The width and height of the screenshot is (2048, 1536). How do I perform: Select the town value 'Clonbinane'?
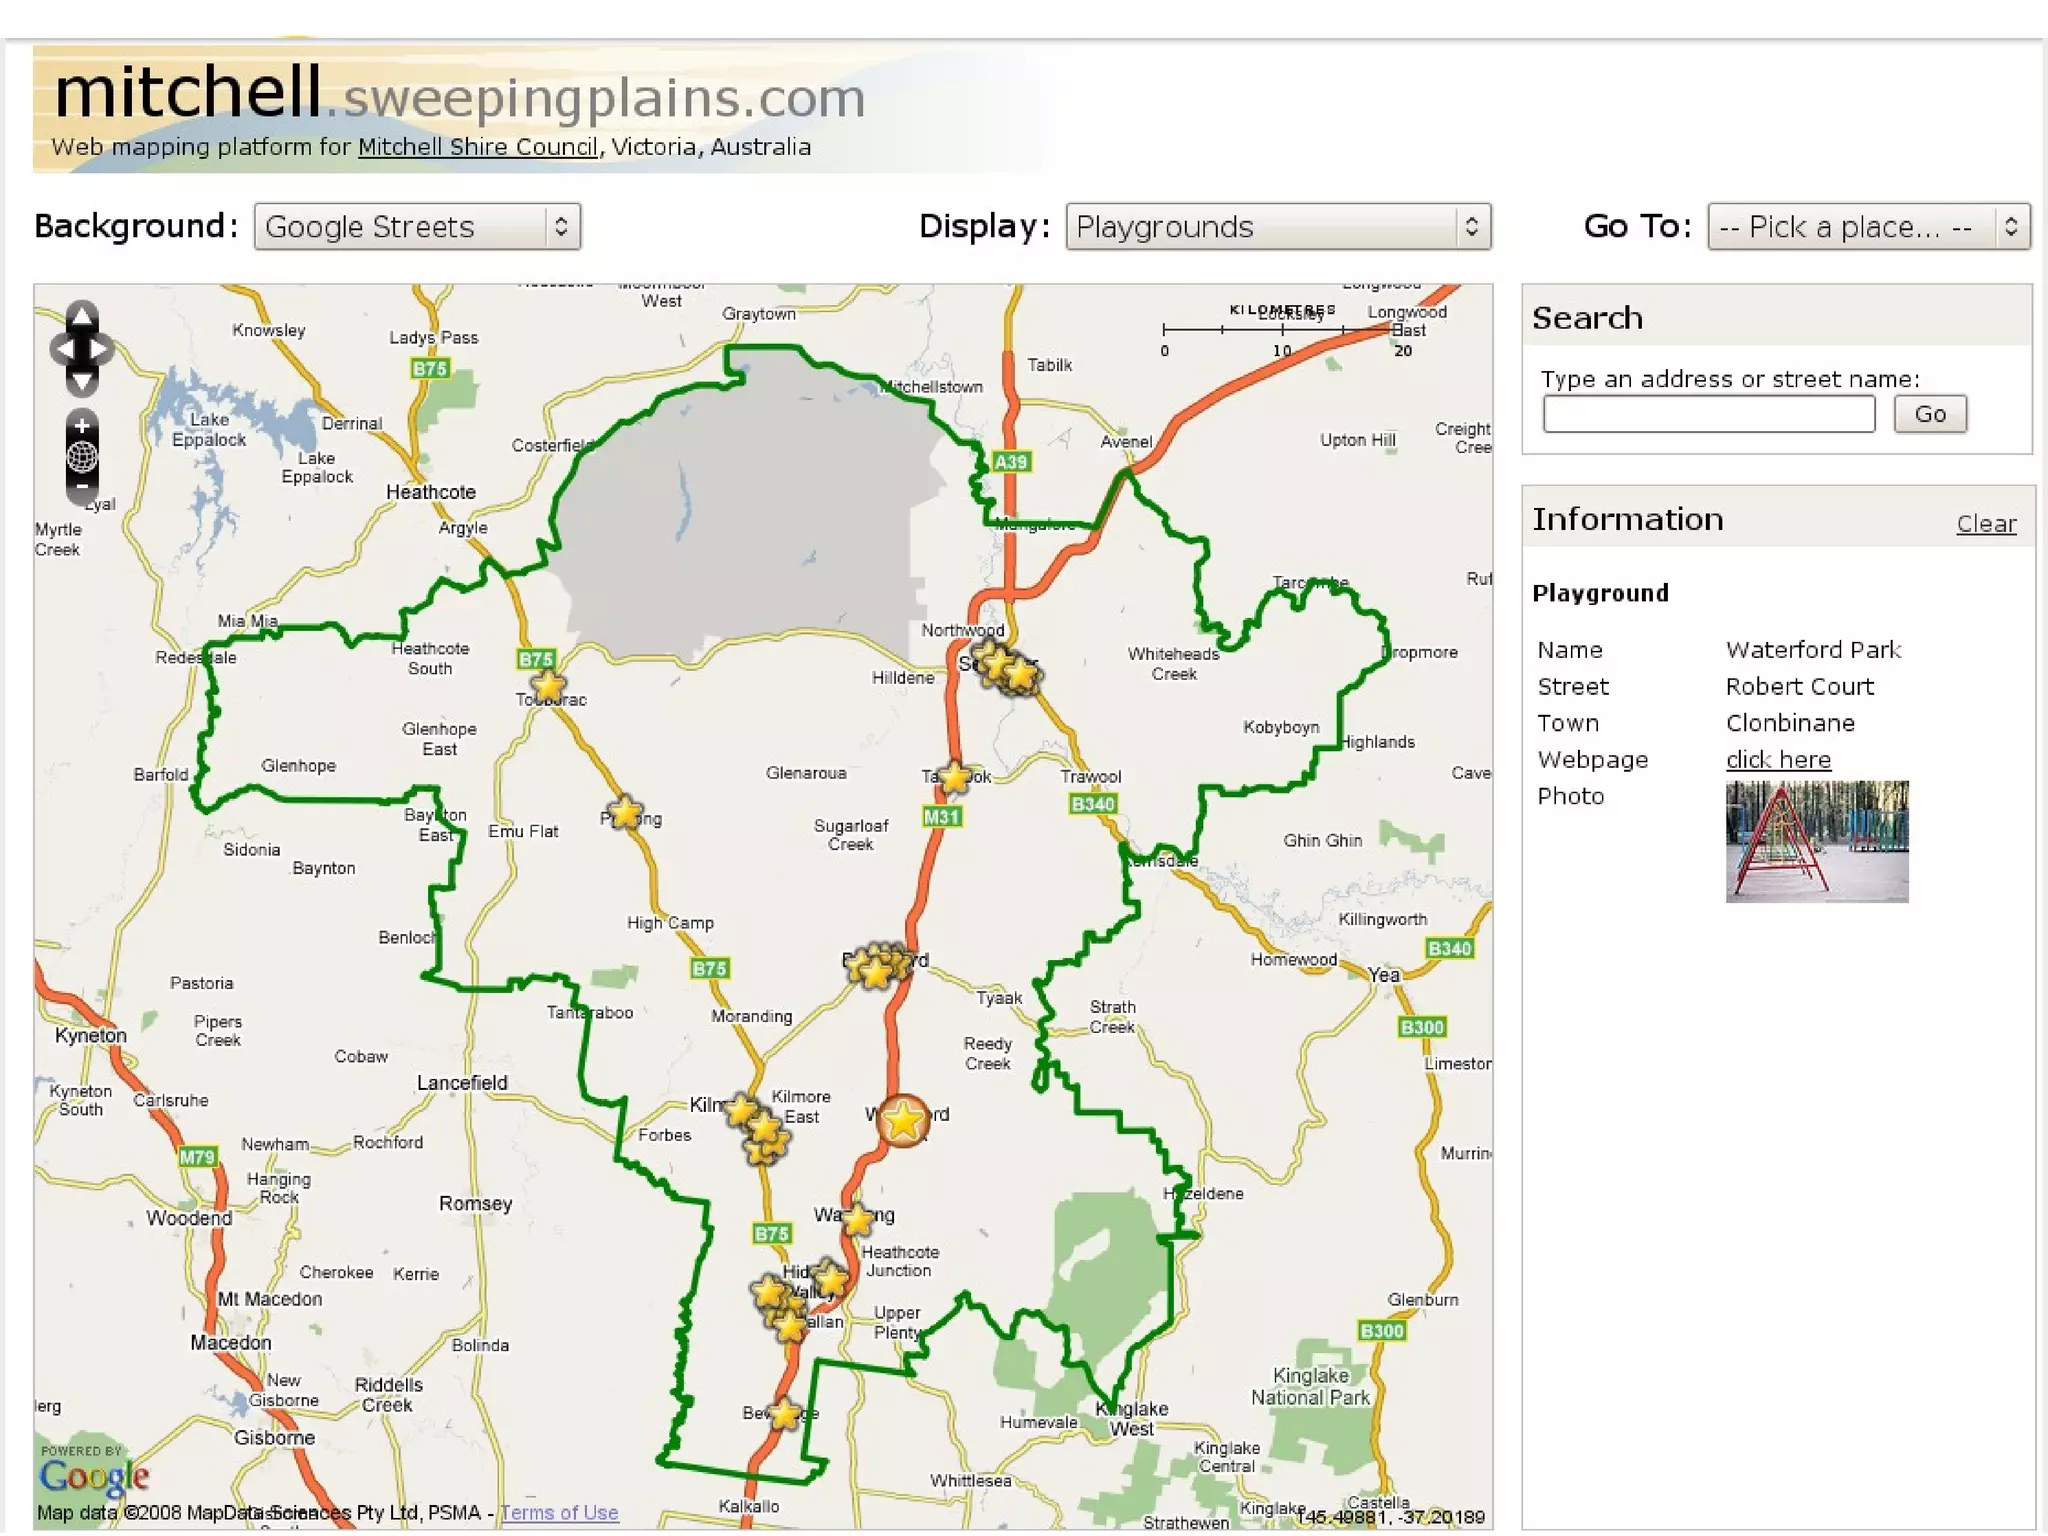pyautogui.click(x=1790, y=723)
